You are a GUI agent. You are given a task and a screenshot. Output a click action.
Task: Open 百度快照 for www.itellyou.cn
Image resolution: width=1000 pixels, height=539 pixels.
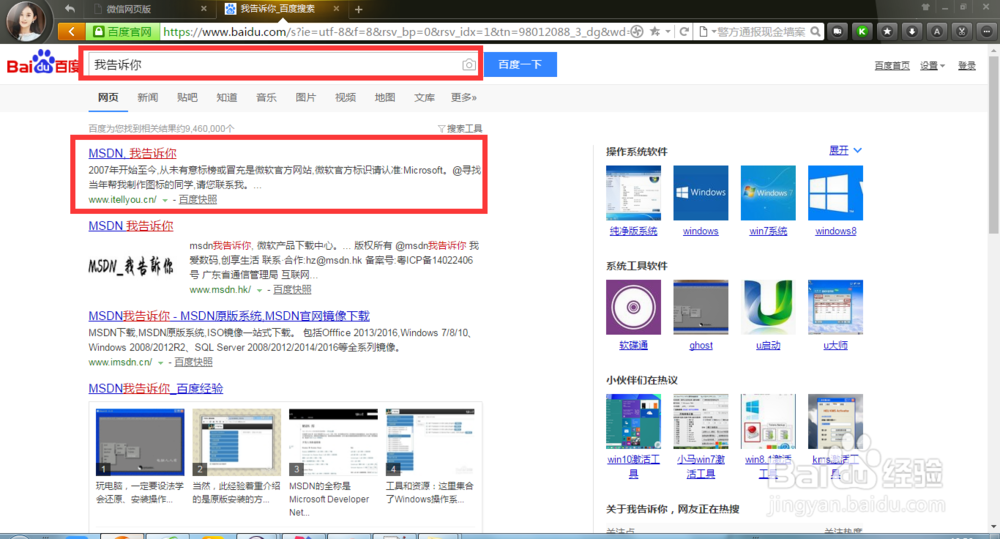pos(198,200)
